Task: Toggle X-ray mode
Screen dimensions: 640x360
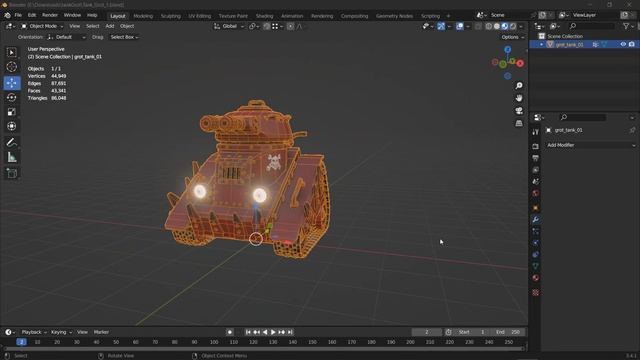Action: [x=478, y=26]
